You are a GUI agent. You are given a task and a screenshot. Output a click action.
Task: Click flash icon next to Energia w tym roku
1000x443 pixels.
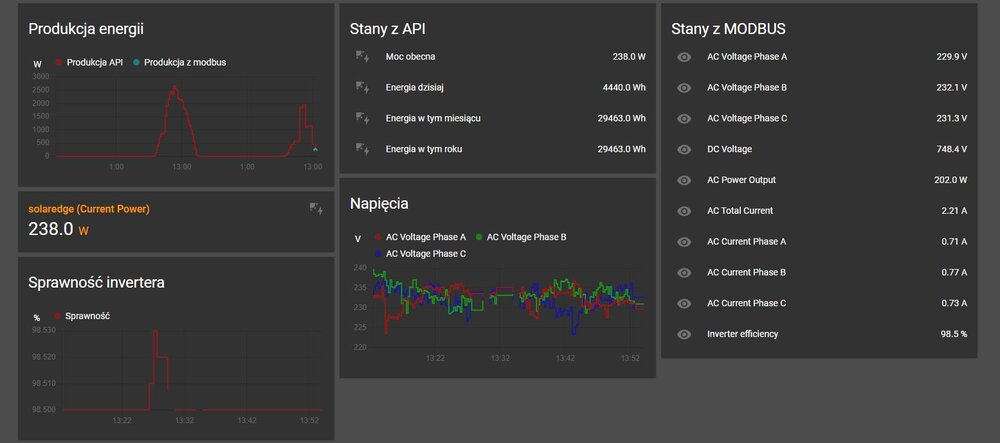click(362, 150)
